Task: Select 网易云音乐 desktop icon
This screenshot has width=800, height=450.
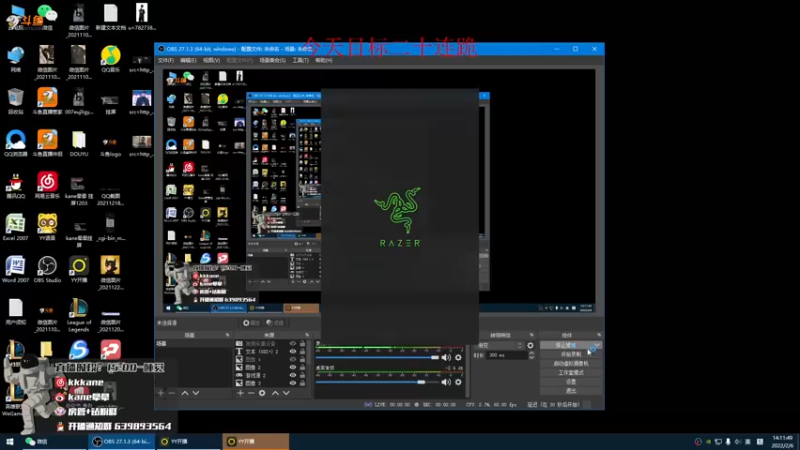Action: [x=47, y=185]
